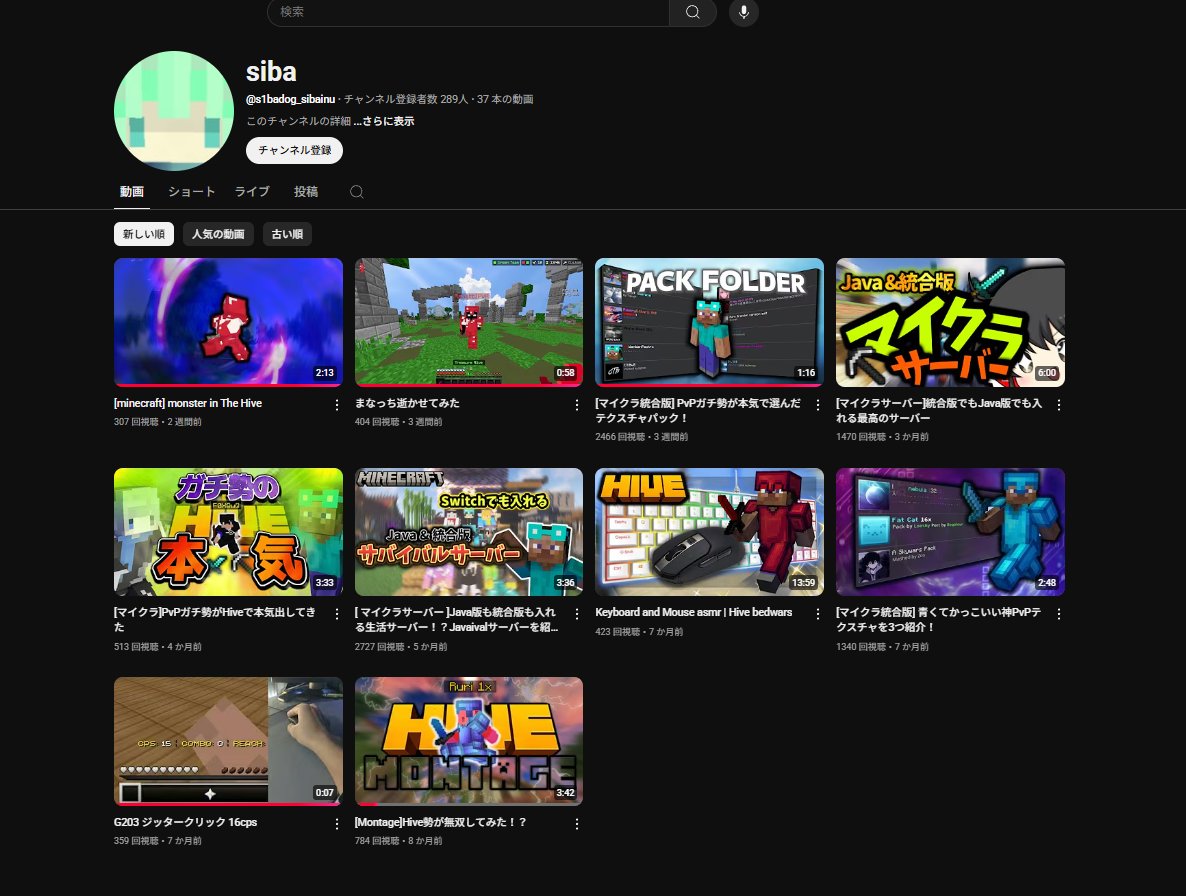Switch to the ショート tab
1186x896 pixels.
(191, 192)
